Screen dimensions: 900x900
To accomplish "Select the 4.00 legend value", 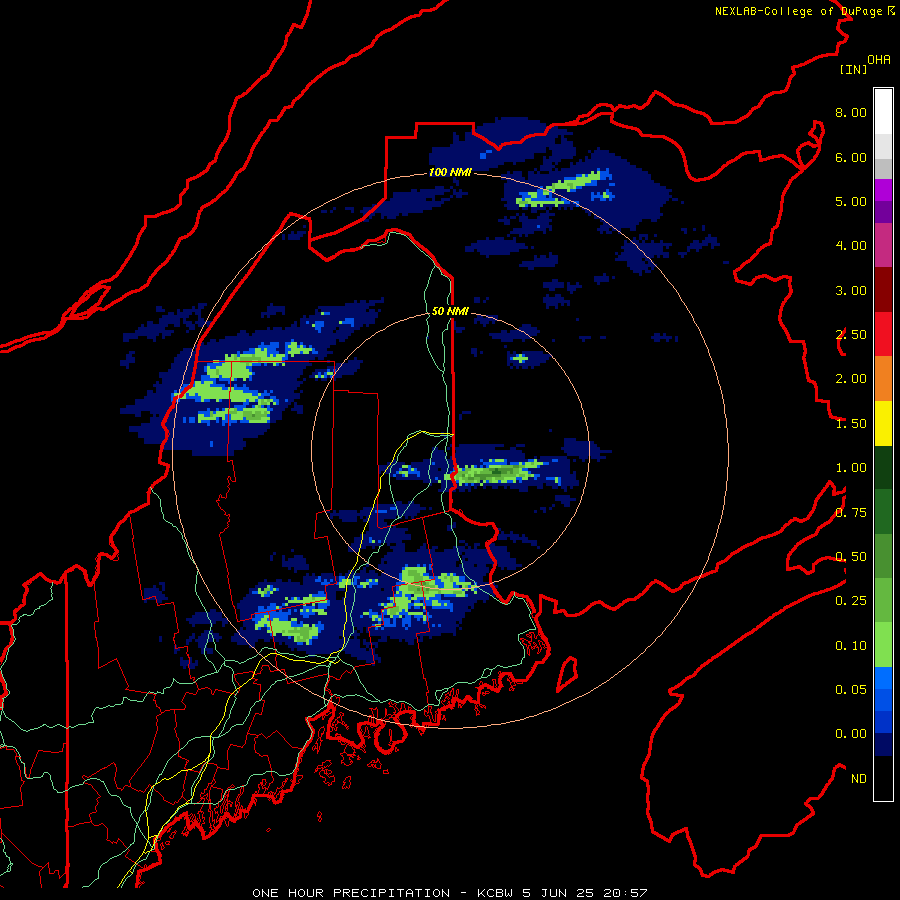I will [851, 246].
